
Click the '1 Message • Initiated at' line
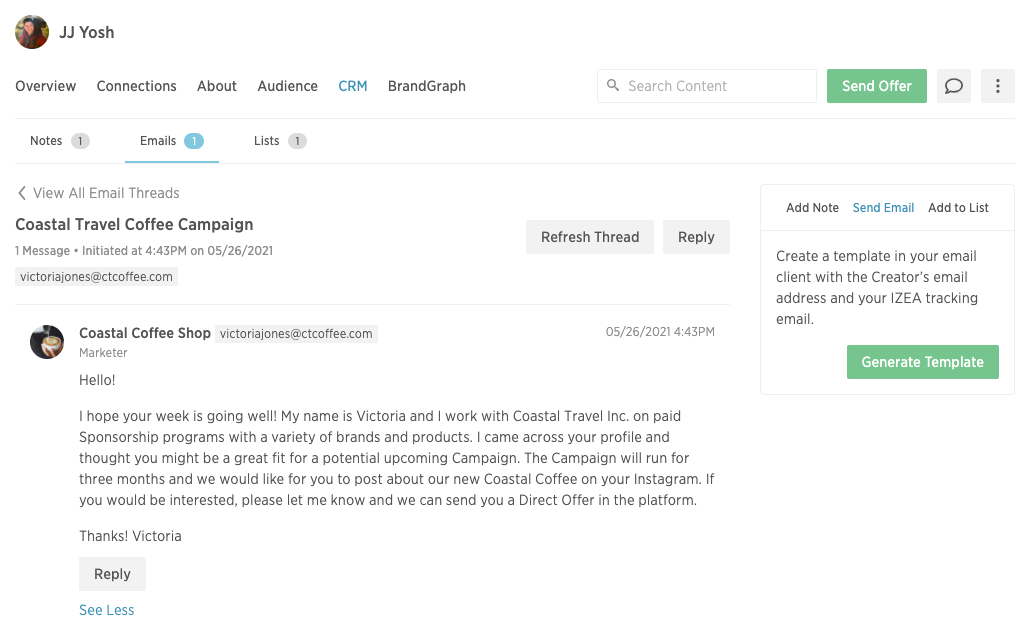point(144,251)
